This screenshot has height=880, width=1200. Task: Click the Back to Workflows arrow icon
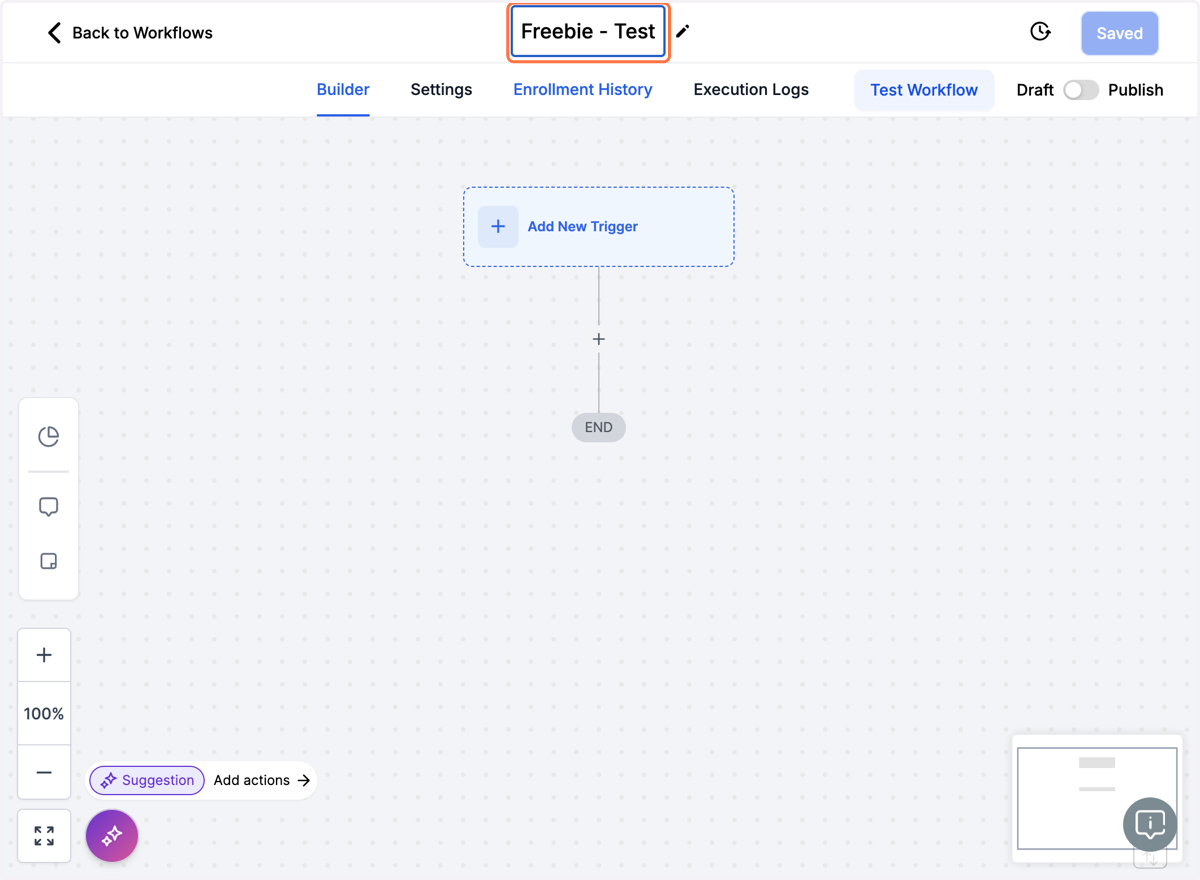point(54,33)
